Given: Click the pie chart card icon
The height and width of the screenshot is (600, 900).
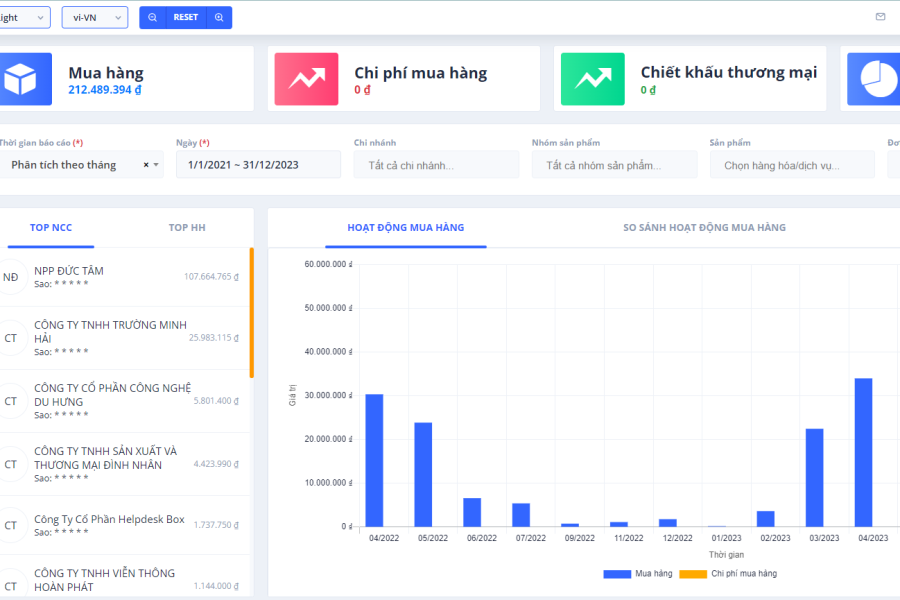Looking at the screenshot, I should [874, 79].
